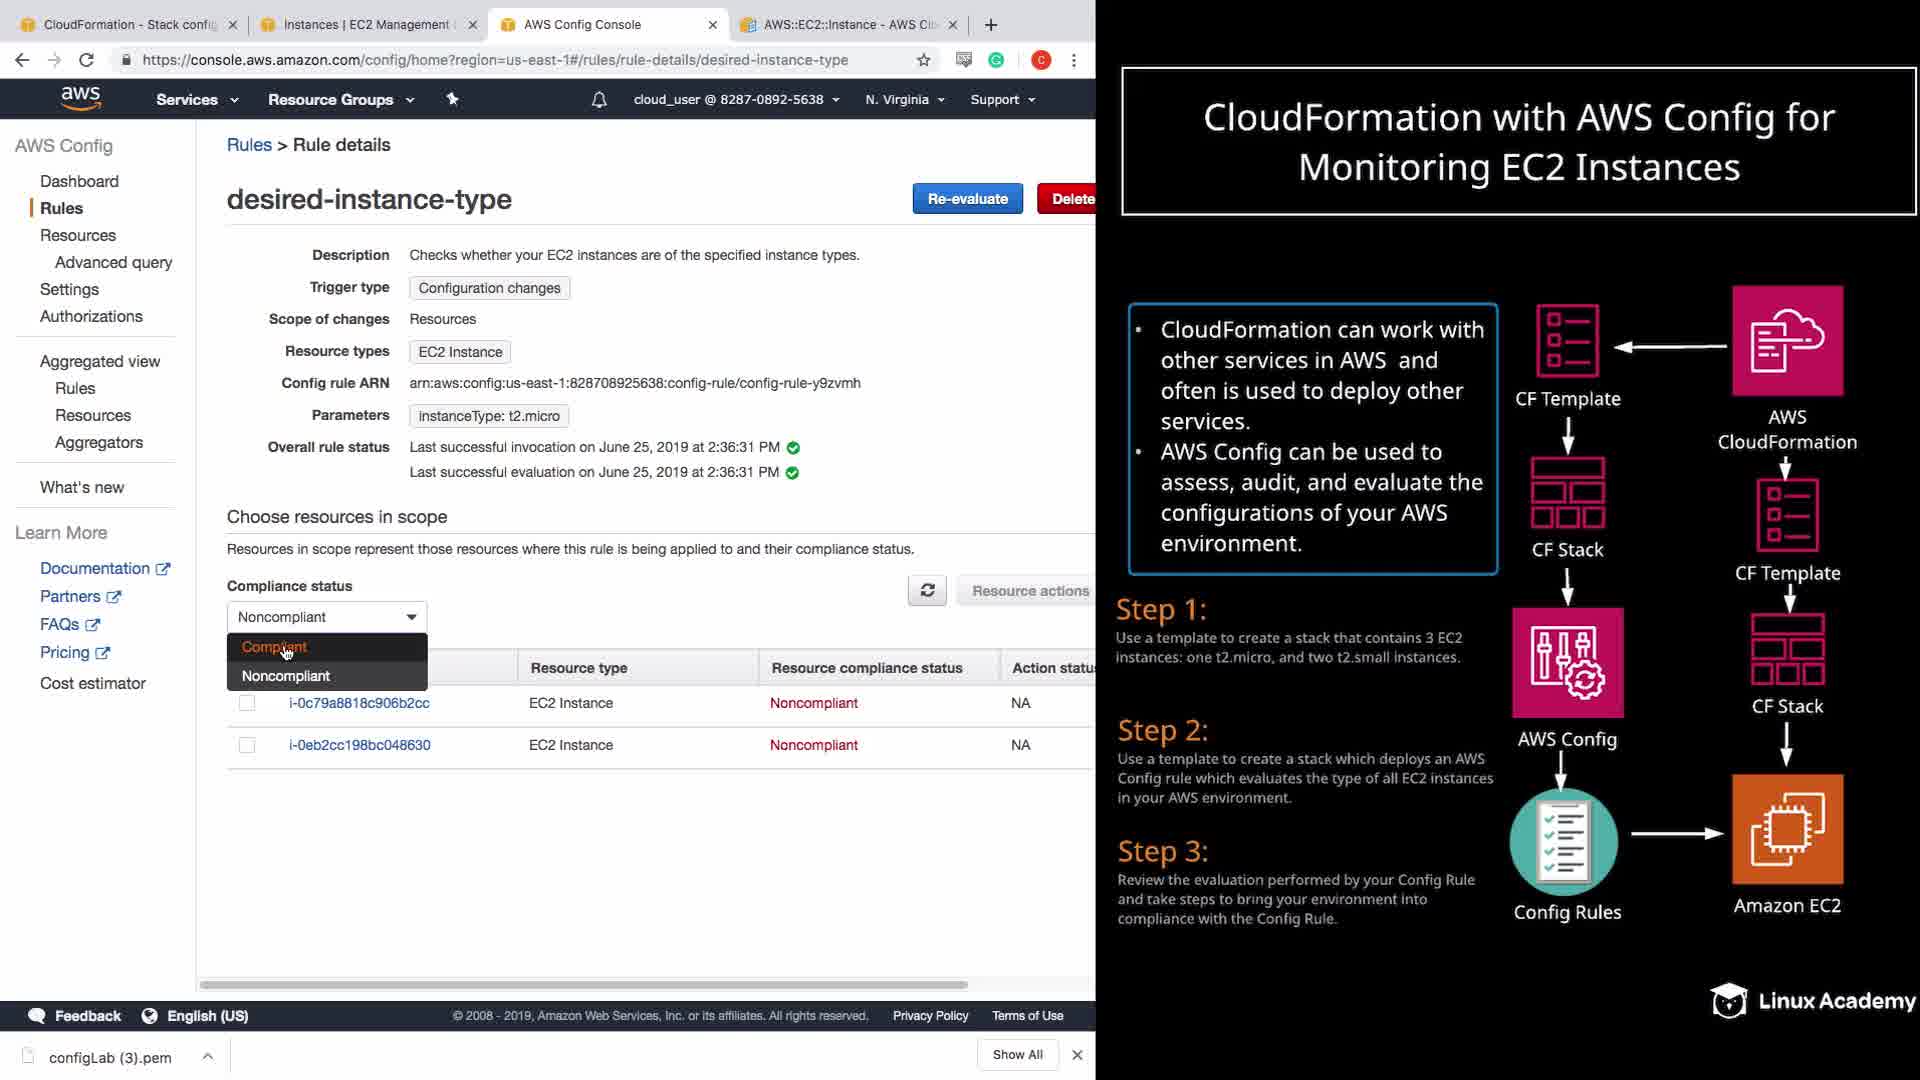The height and width of the screenshot is (1080, 1920).
Task: Click the AWS logo home icon
Action: click(x=80, y=98)
